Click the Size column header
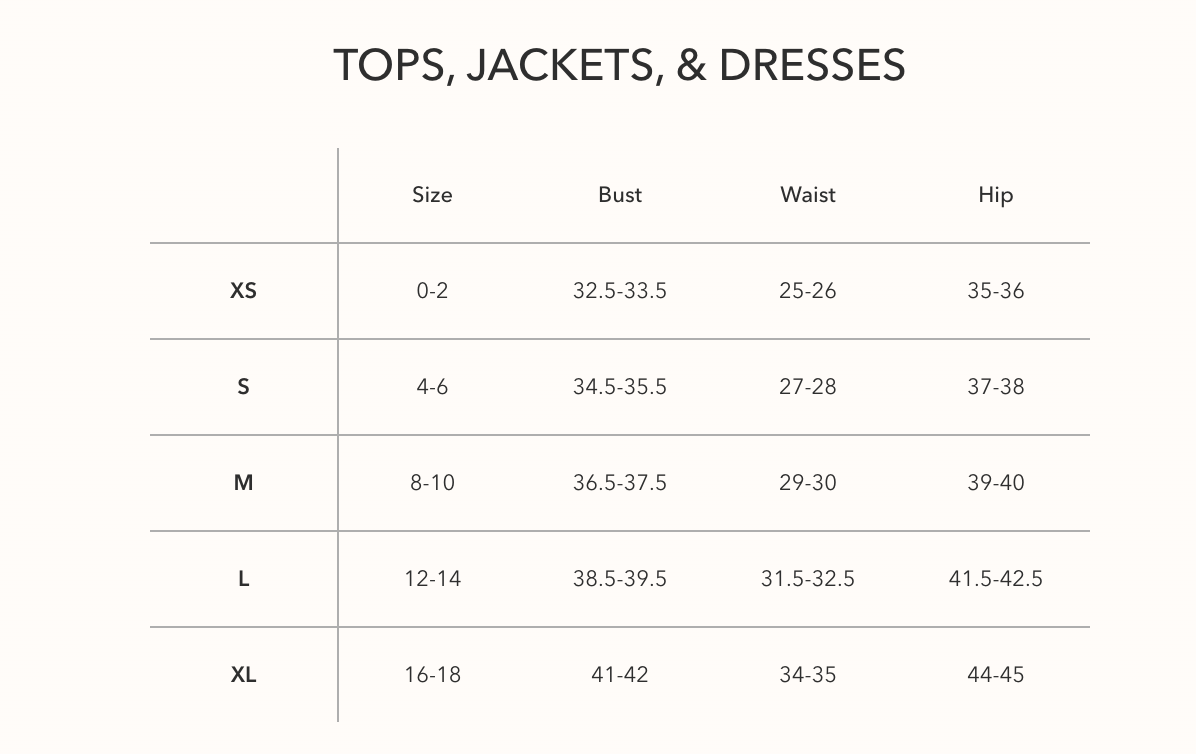This screenshot has height=754, width=1196. [x=432, y=195]
